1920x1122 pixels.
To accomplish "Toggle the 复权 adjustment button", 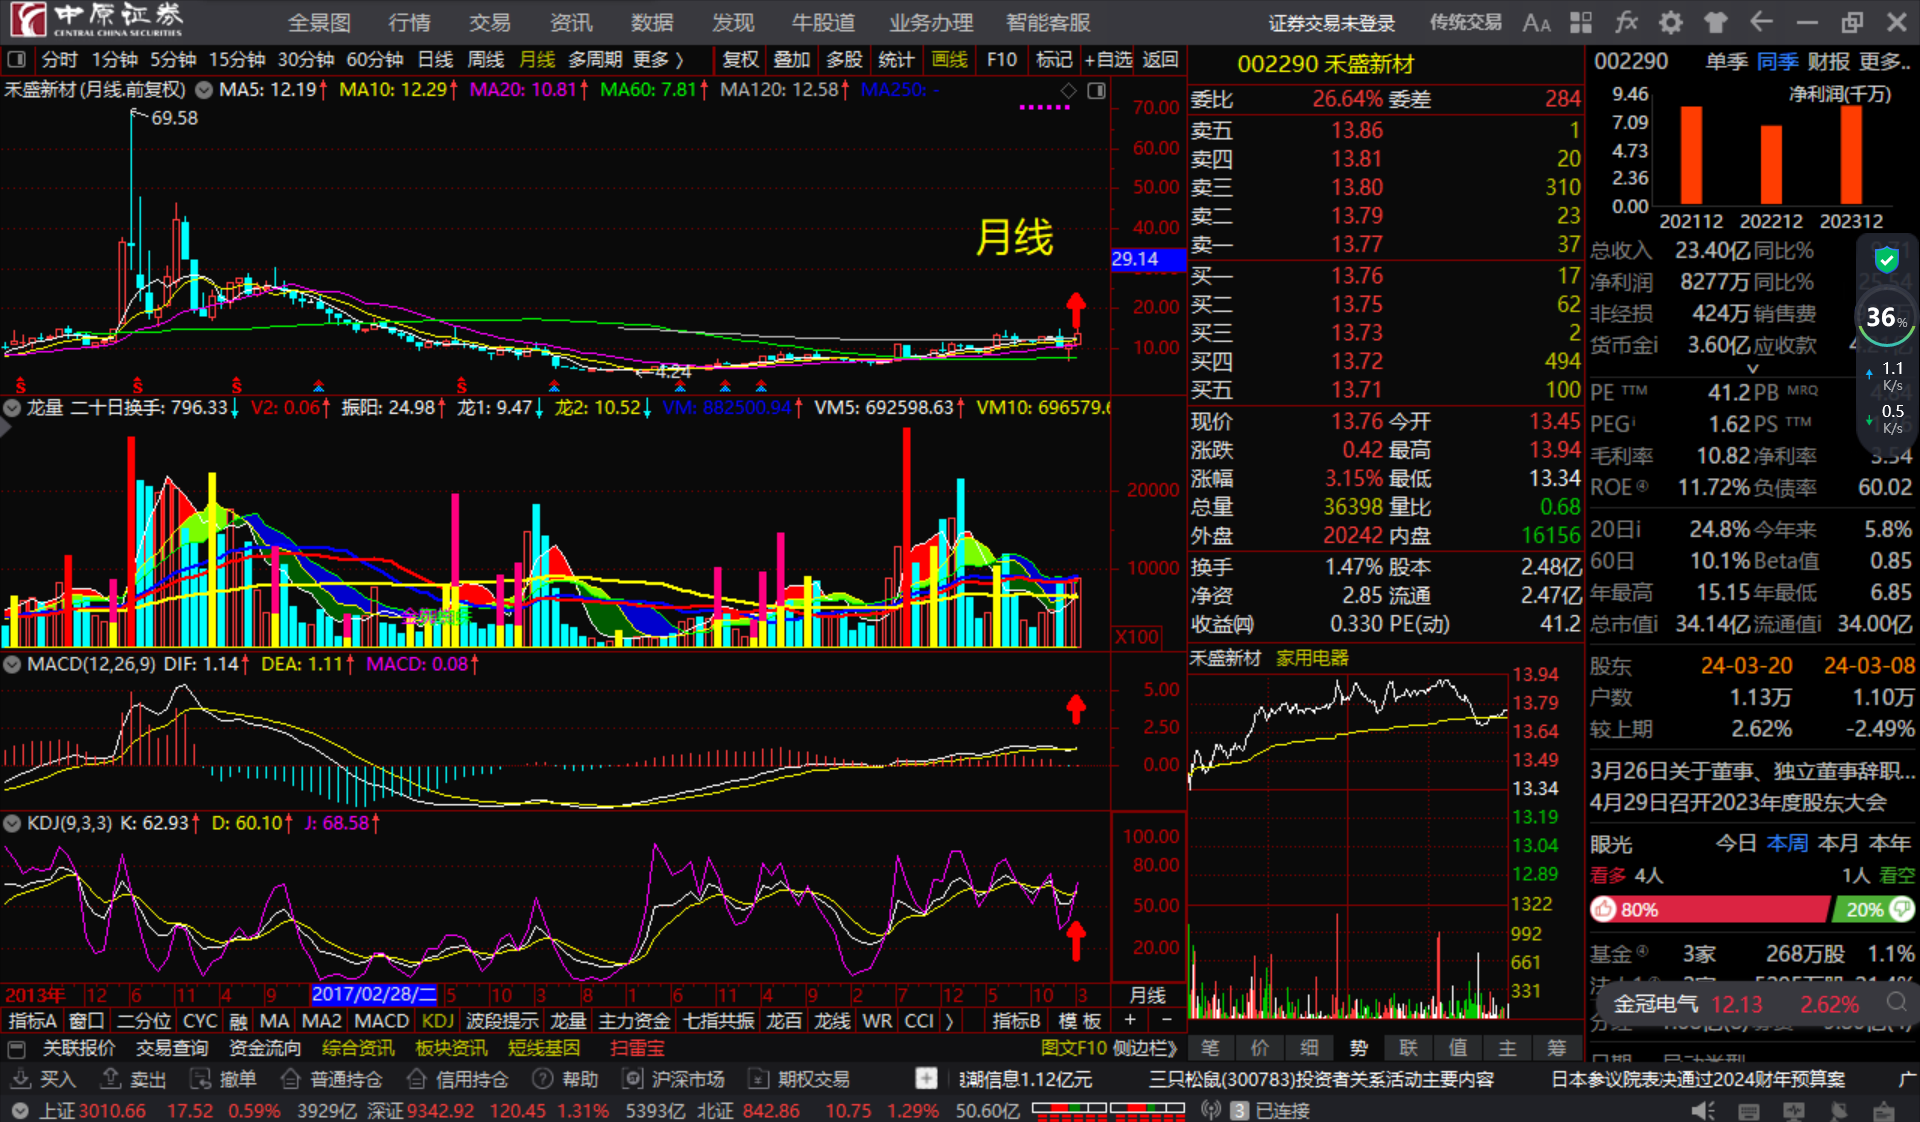I will point(740,60).
